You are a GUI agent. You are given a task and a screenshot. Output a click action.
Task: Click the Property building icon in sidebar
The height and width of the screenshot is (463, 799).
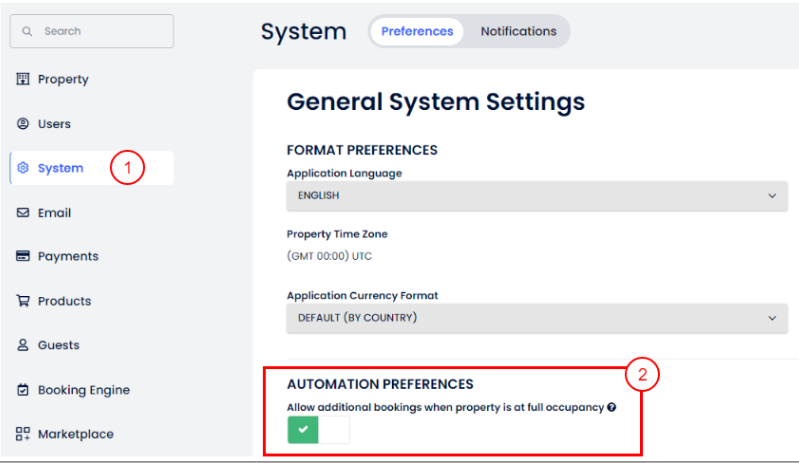(x=23, y=79)
